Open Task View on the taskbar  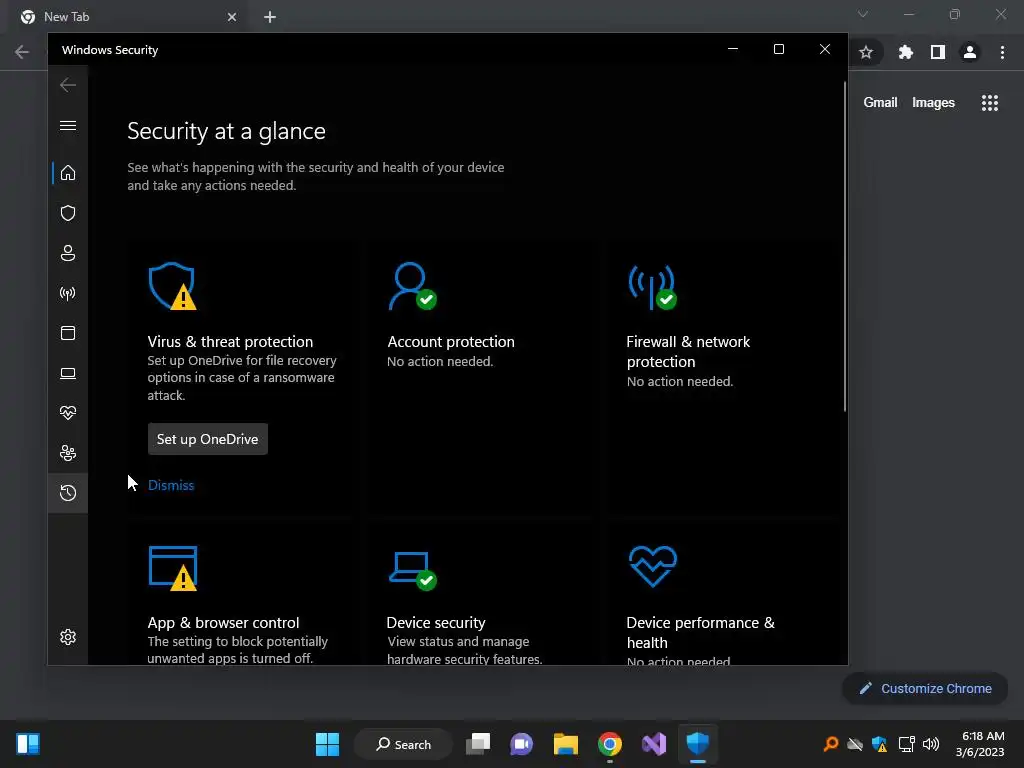[x=478, y=744]
